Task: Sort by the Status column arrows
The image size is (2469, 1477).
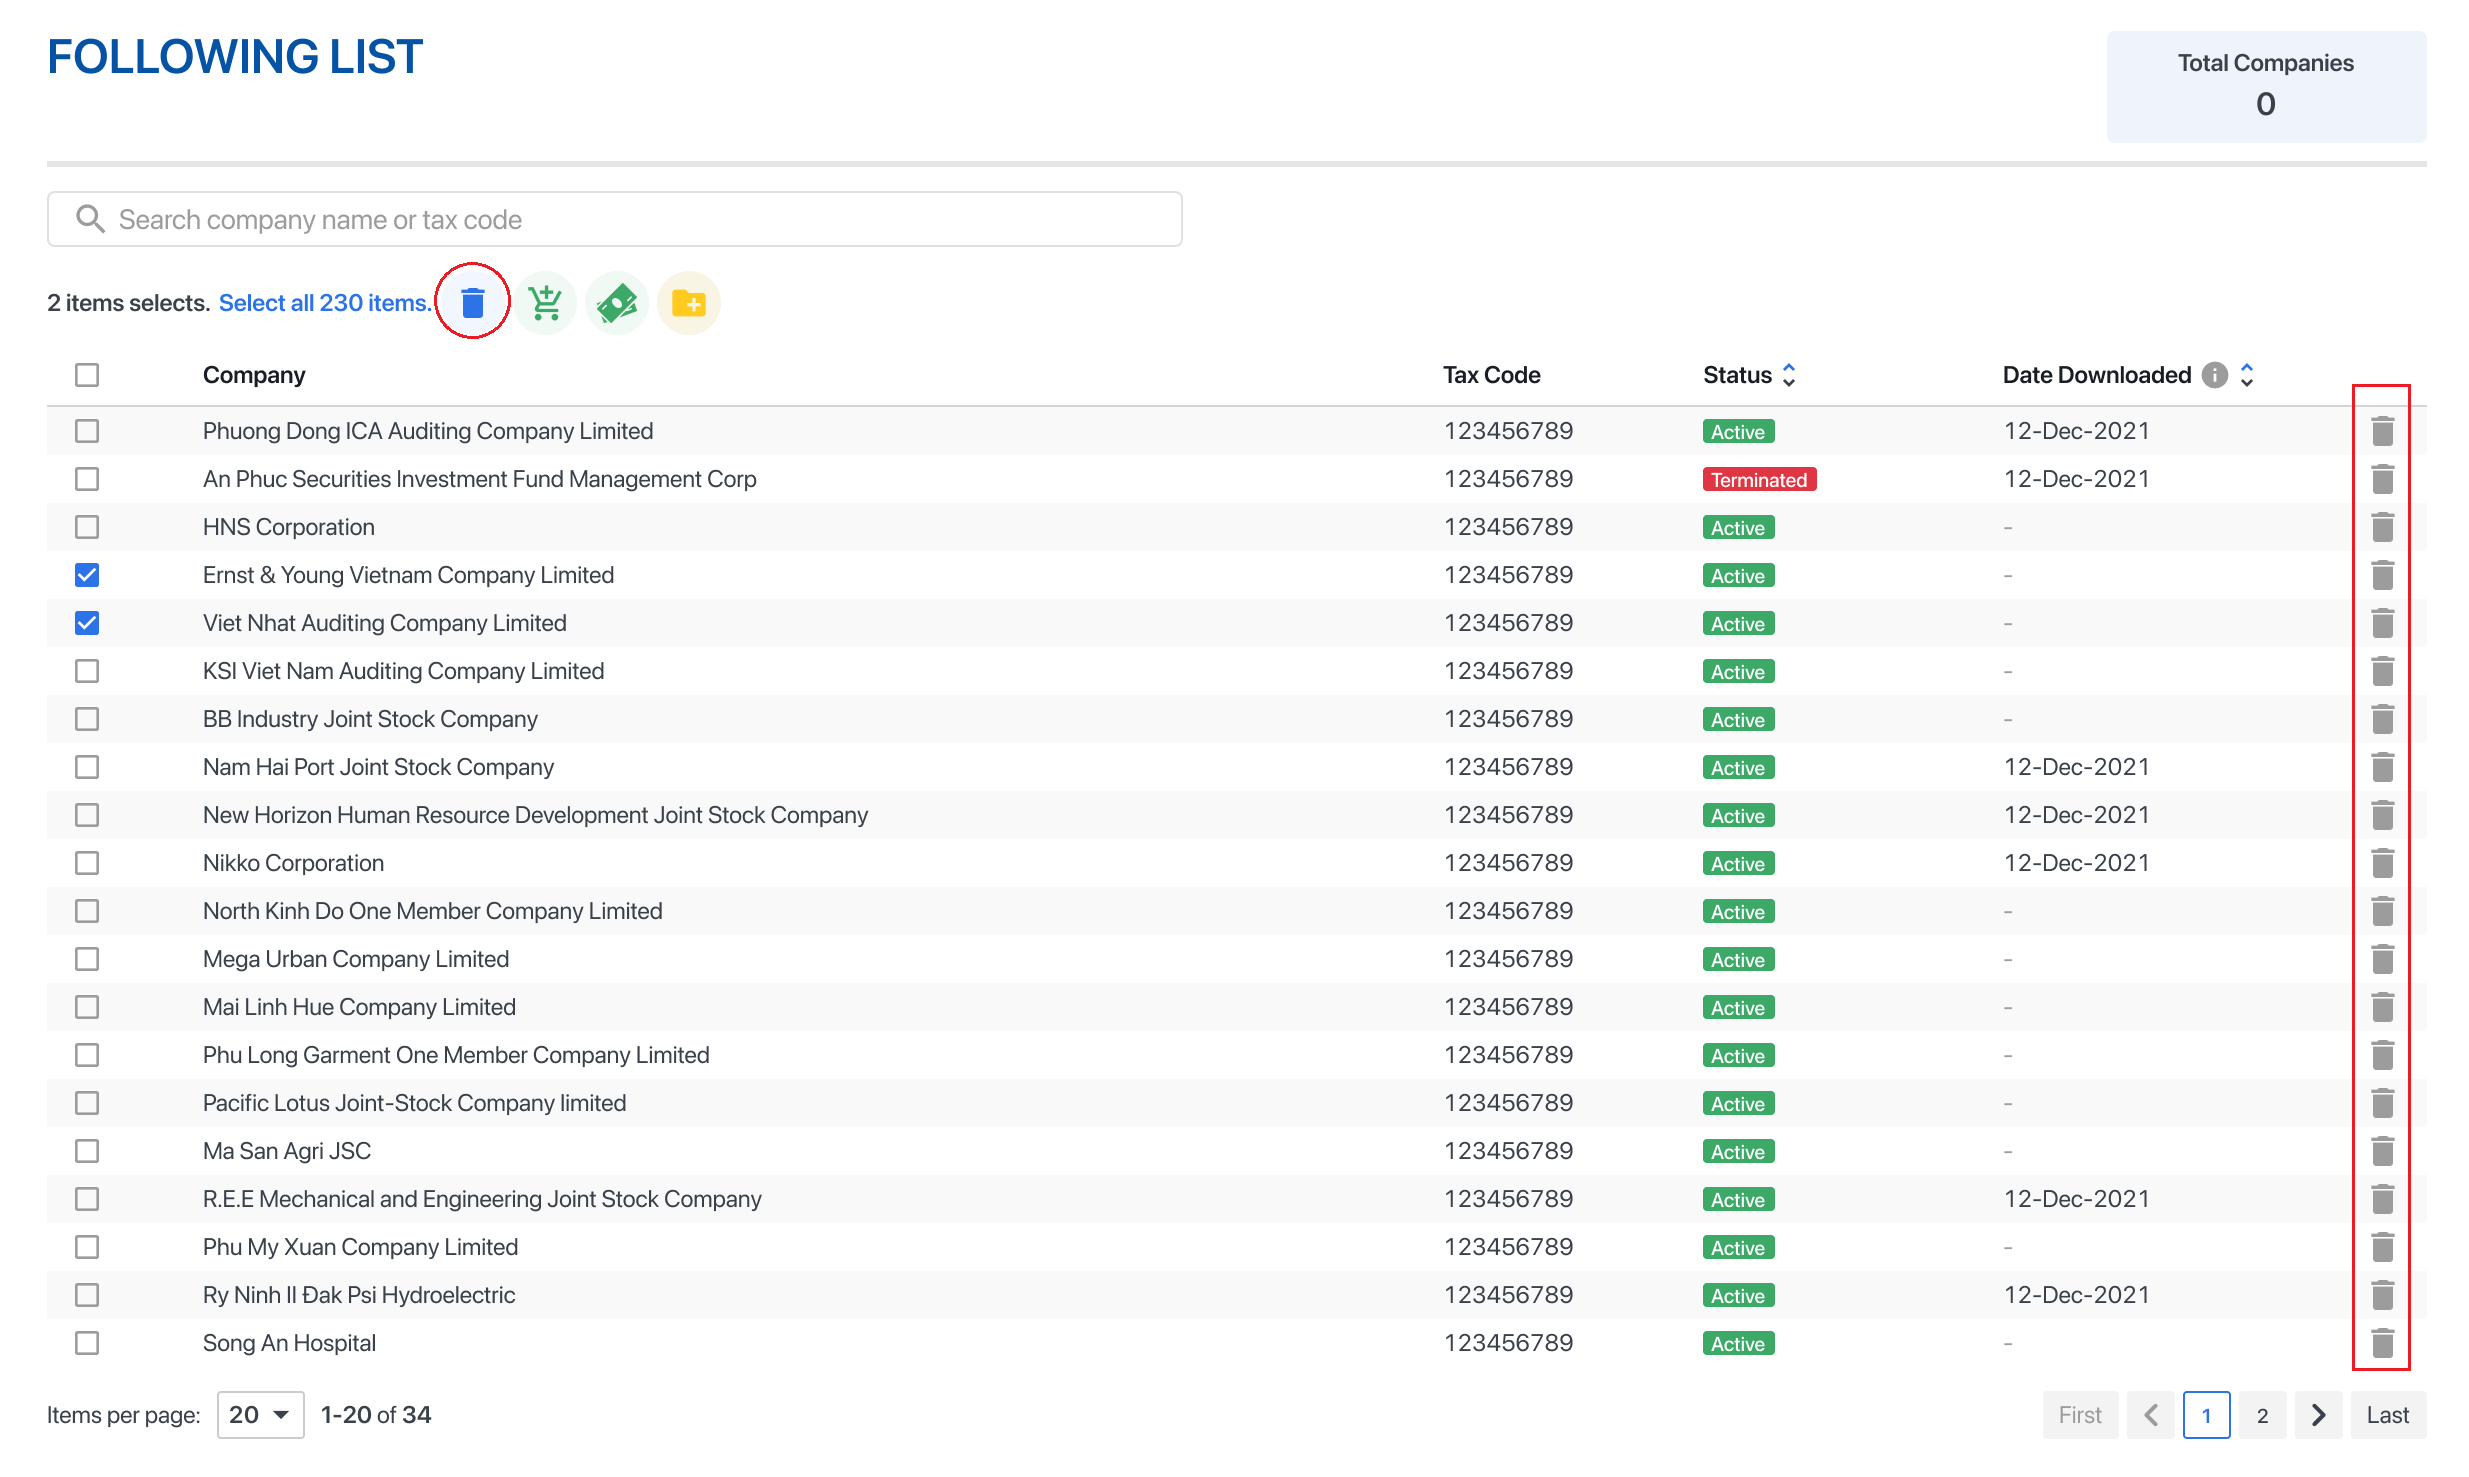Action: [1789, 375]
